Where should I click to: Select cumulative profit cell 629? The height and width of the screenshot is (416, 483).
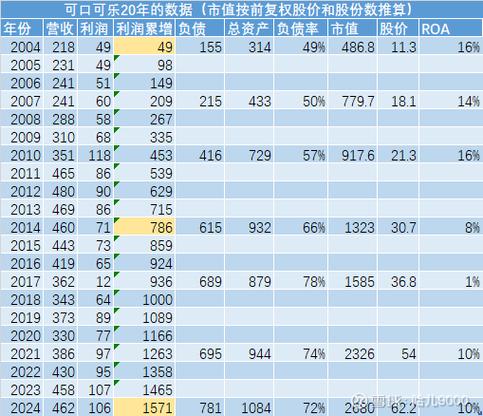[144, 190]
